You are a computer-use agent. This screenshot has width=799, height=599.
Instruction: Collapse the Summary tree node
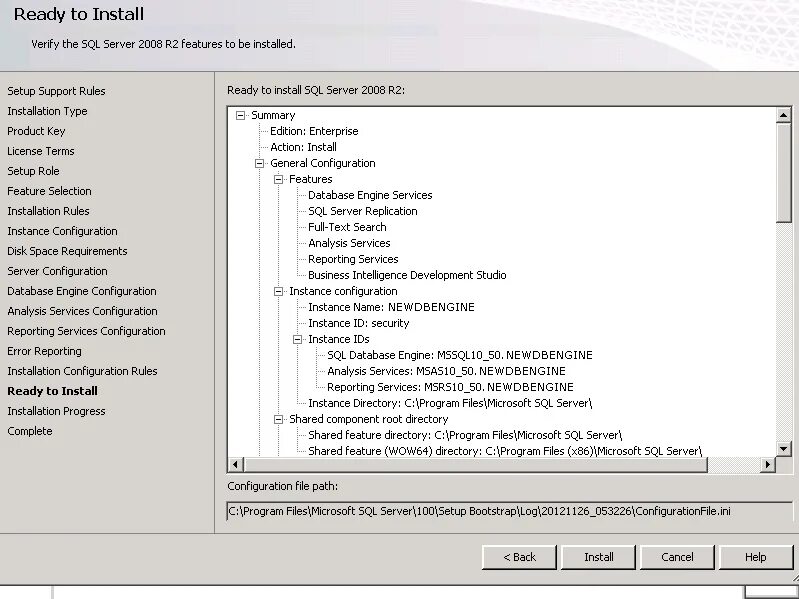click(241, 116)
